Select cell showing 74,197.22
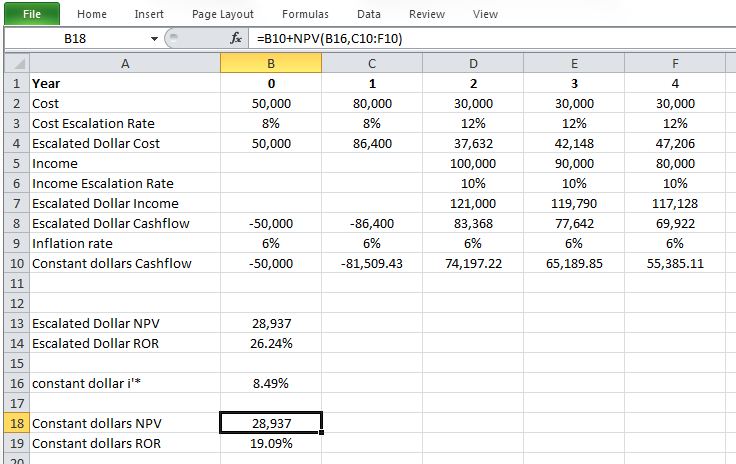The height and width of the screenshot is (464, 736). click(473, 263)
